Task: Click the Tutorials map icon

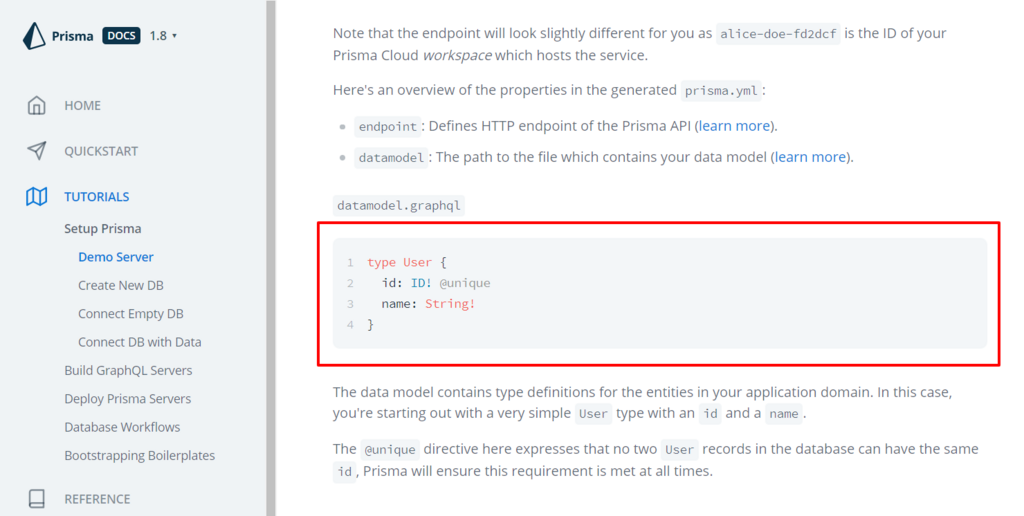Action: coord(37,197)
